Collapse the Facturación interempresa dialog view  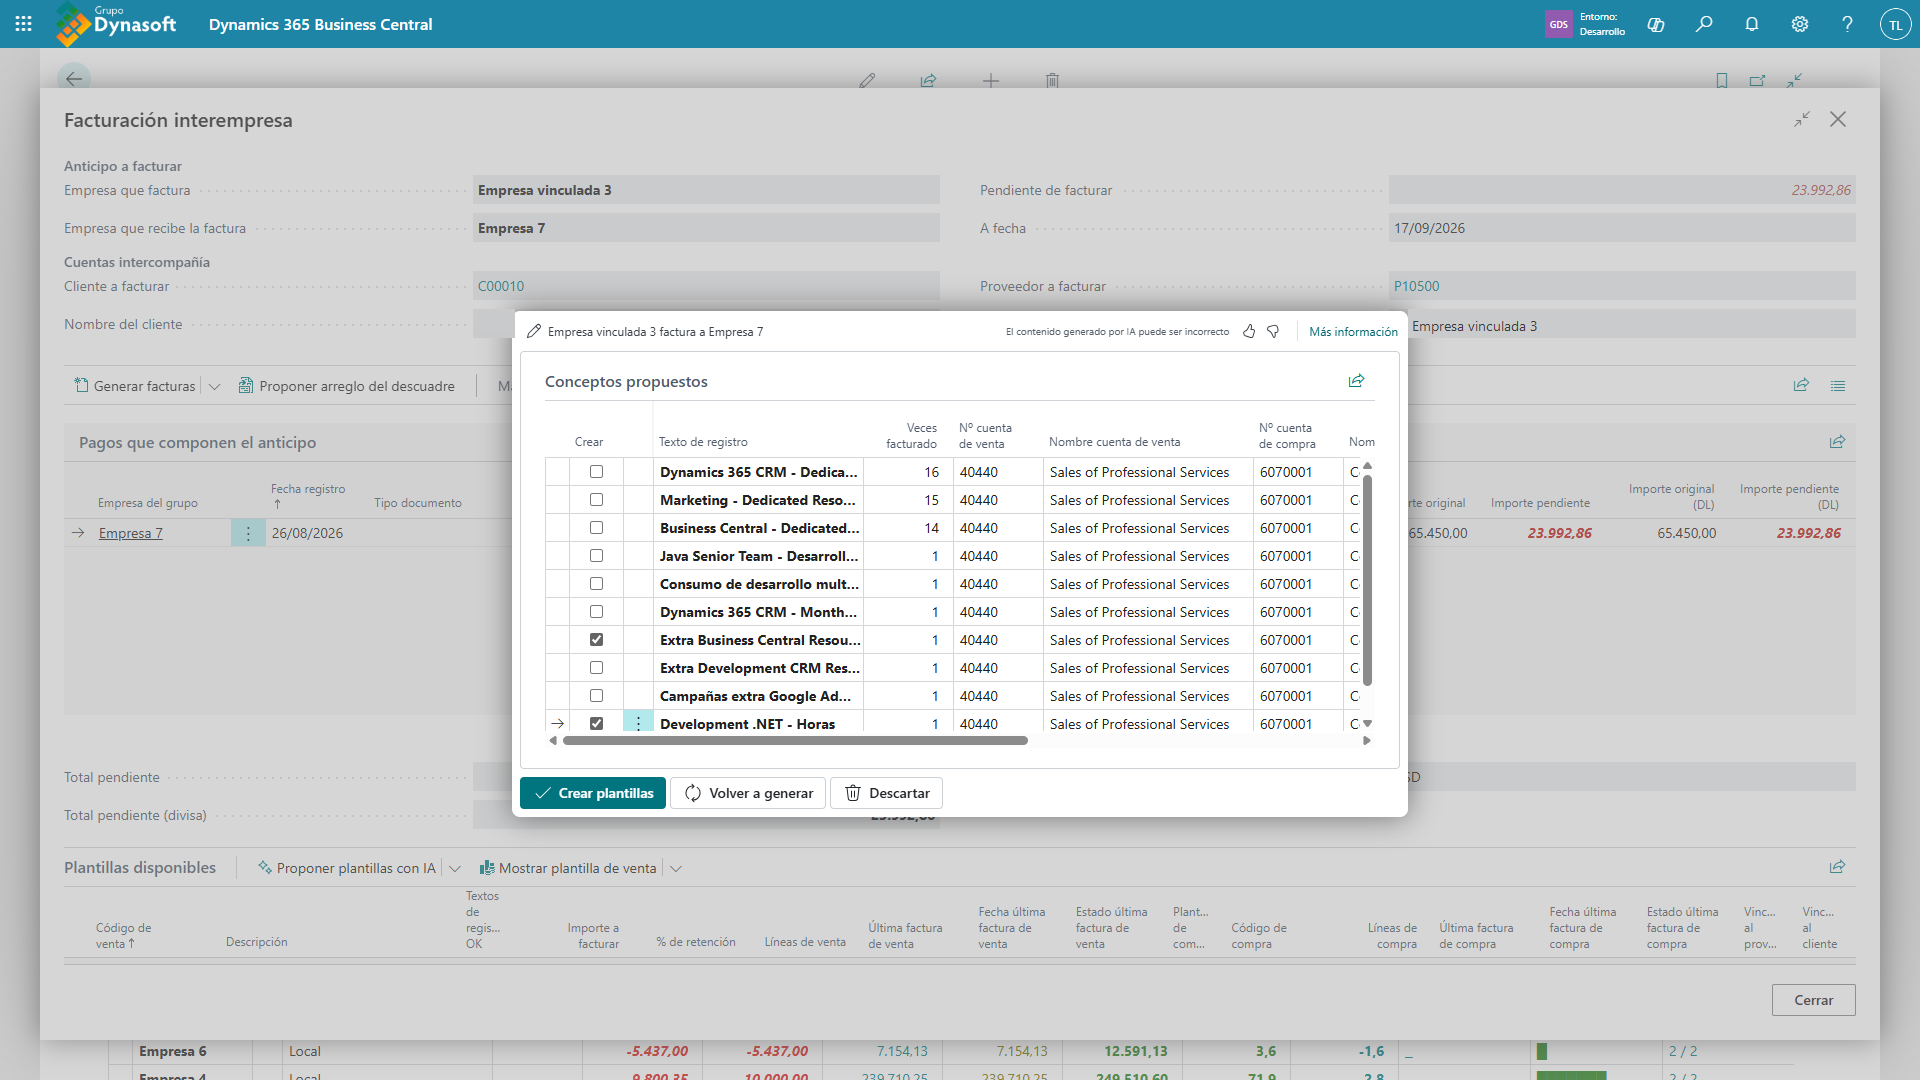point(1802,120)
